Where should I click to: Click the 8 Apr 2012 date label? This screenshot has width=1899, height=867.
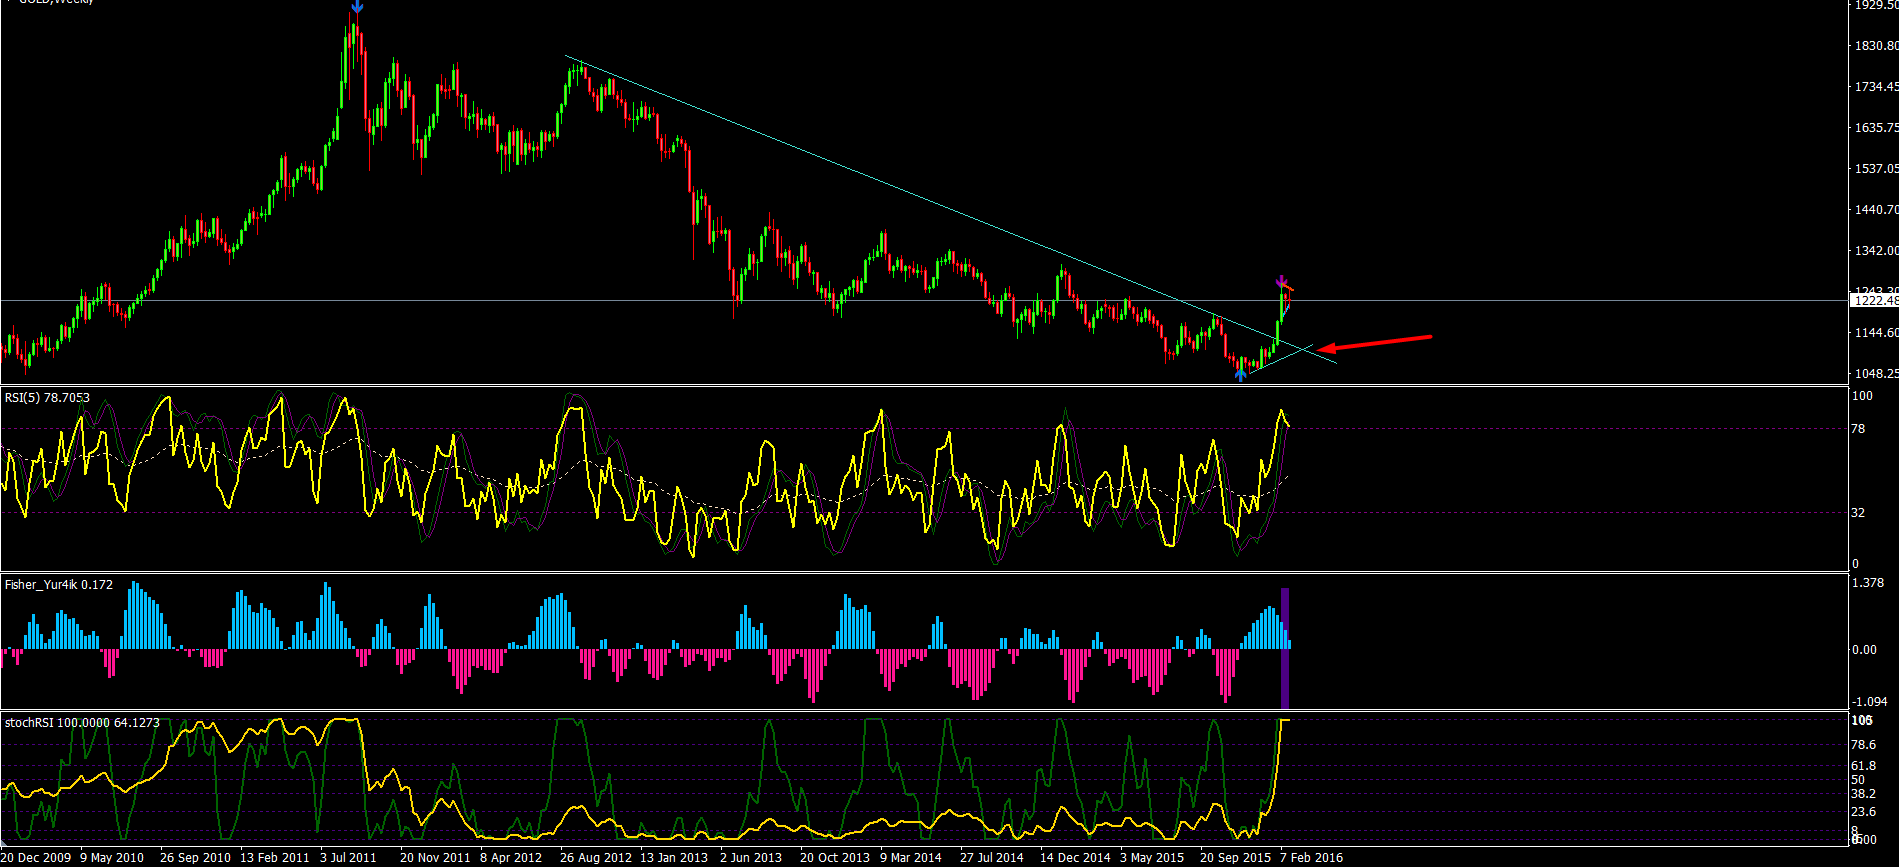511,858
